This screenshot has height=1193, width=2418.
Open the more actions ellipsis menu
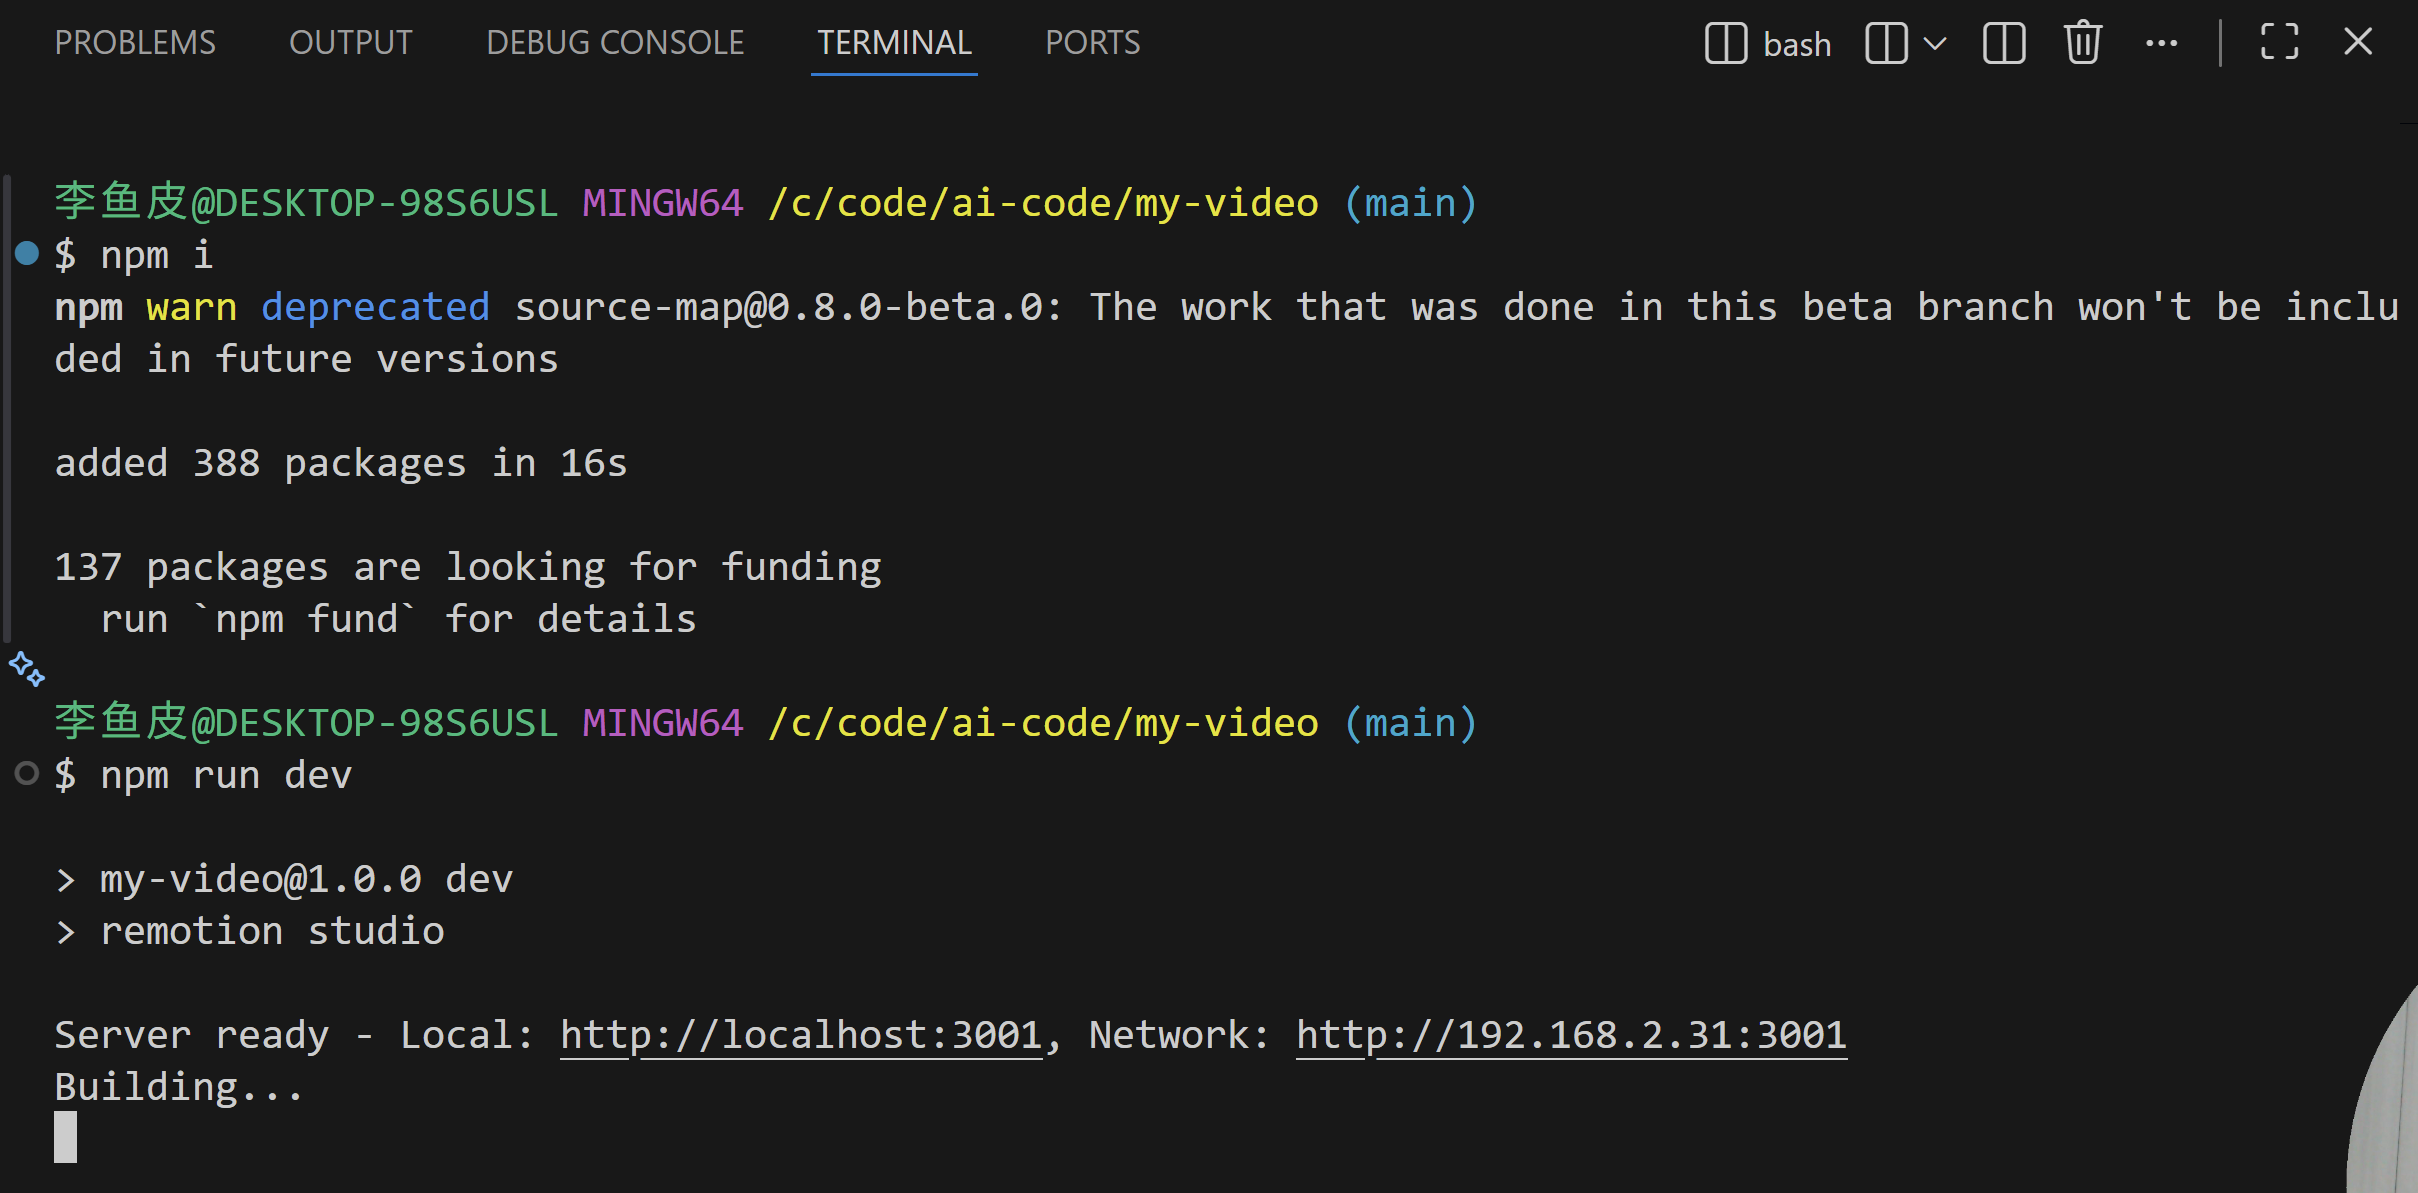click(x=2161, y=43)
